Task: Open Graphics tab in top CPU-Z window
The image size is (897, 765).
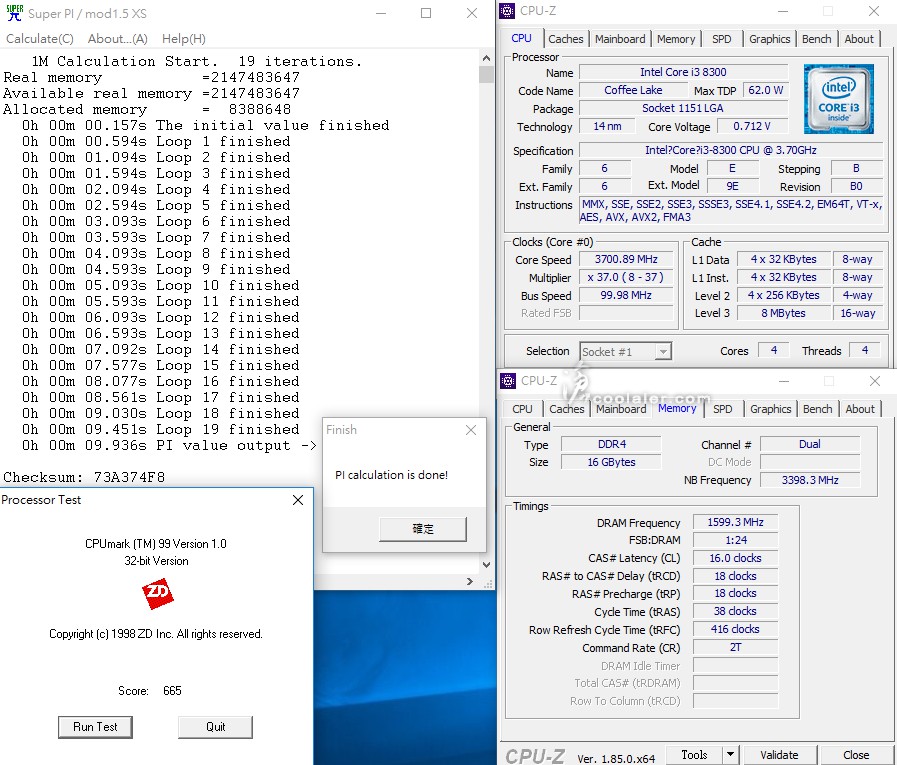Action: pos(769,39)
